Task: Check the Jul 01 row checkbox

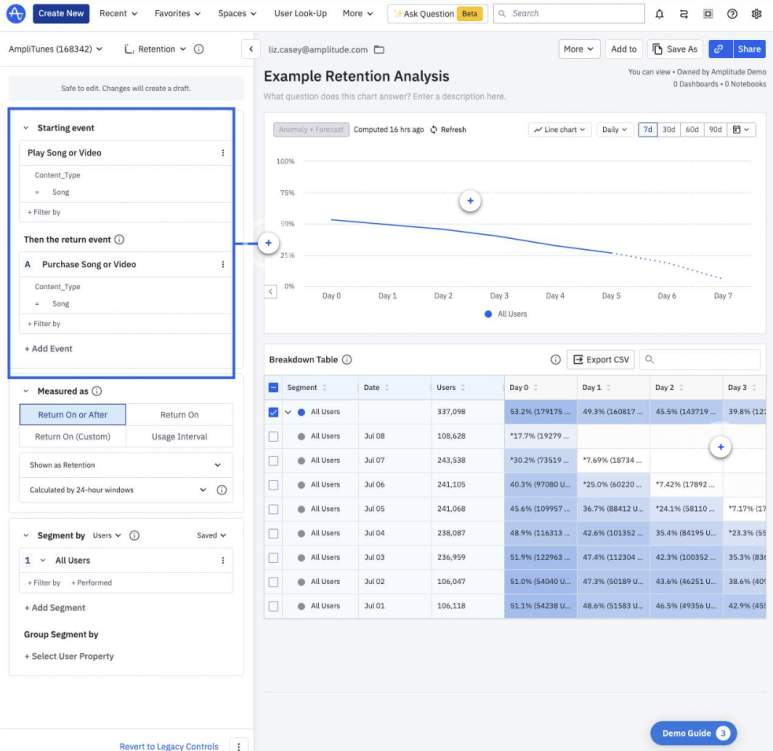Action: click(274, 606)
